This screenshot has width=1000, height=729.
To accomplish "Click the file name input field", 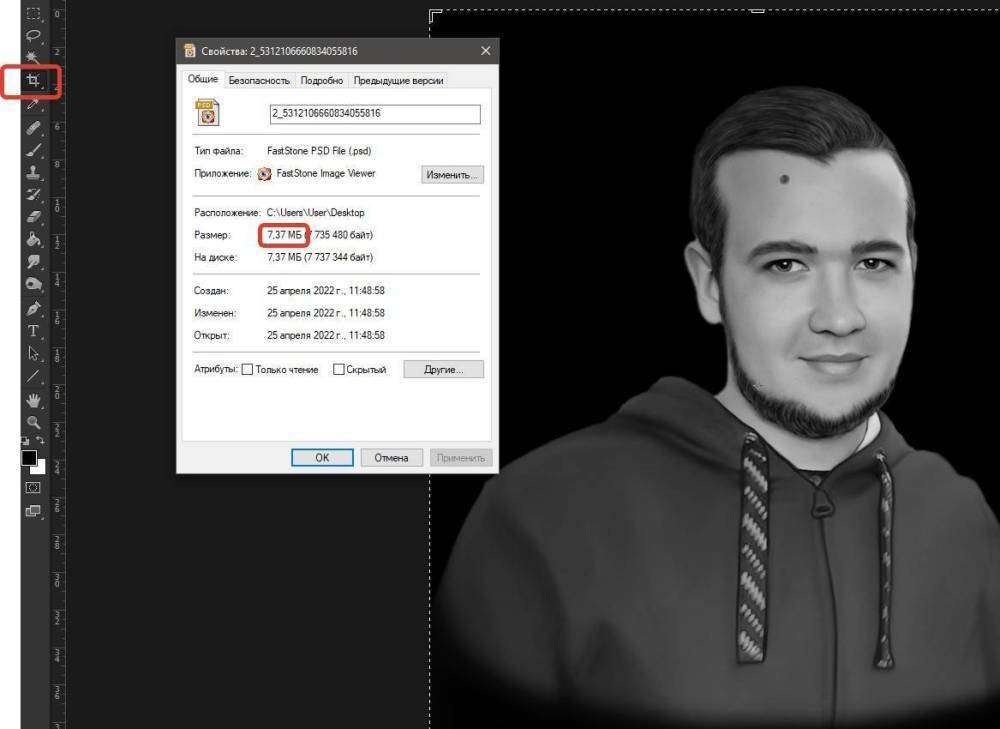I will [374, 113].
